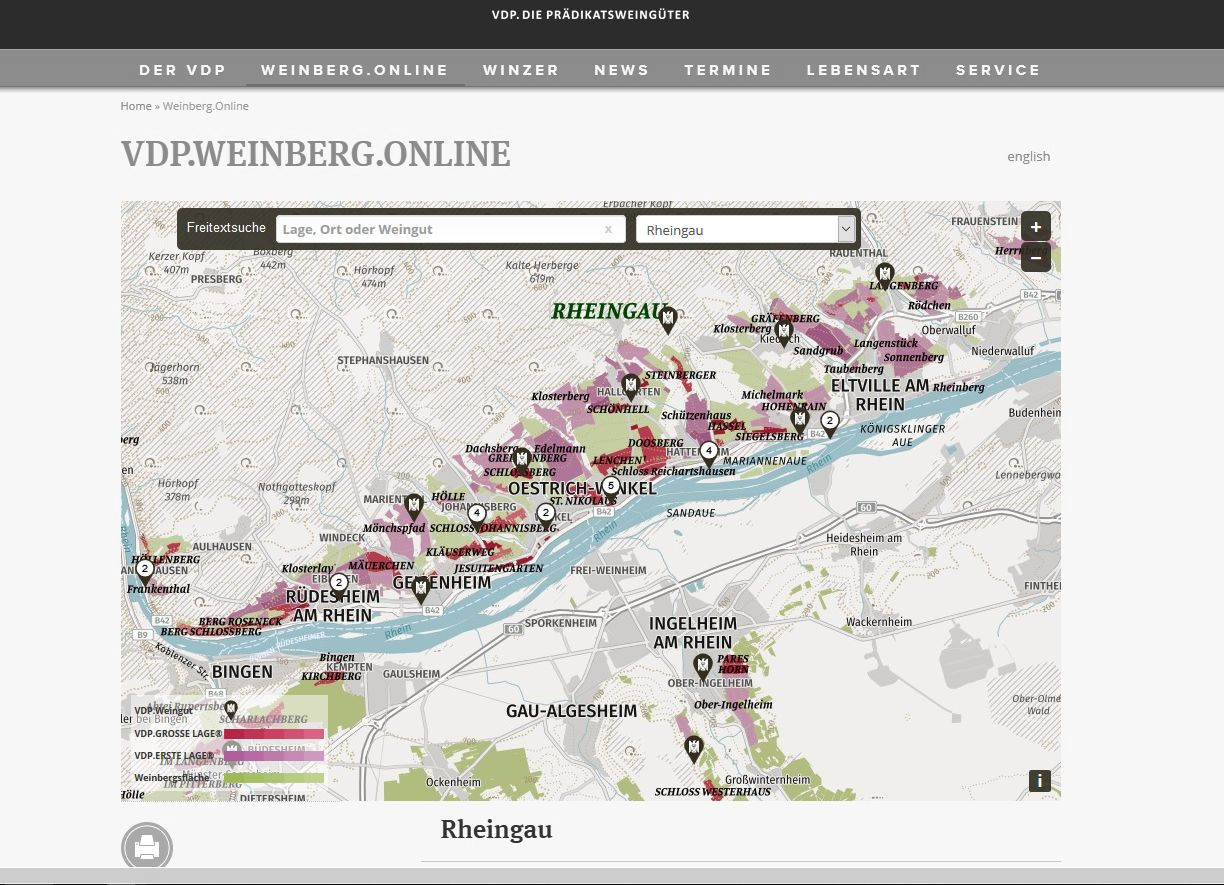
Task: Open the cluster of 4 at Hattenheim
Action: click(708, 454)
